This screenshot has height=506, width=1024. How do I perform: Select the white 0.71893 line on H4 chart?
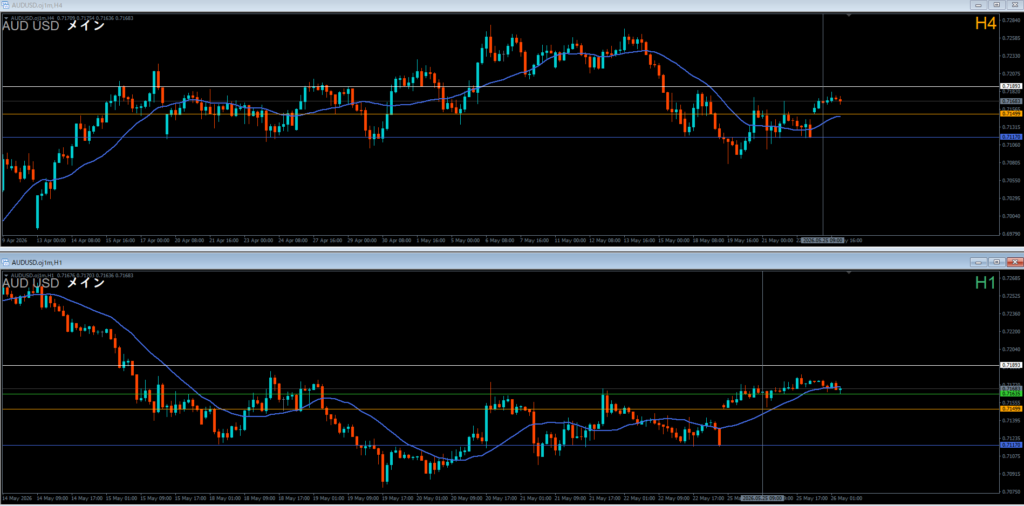click(x=500, y=86)
